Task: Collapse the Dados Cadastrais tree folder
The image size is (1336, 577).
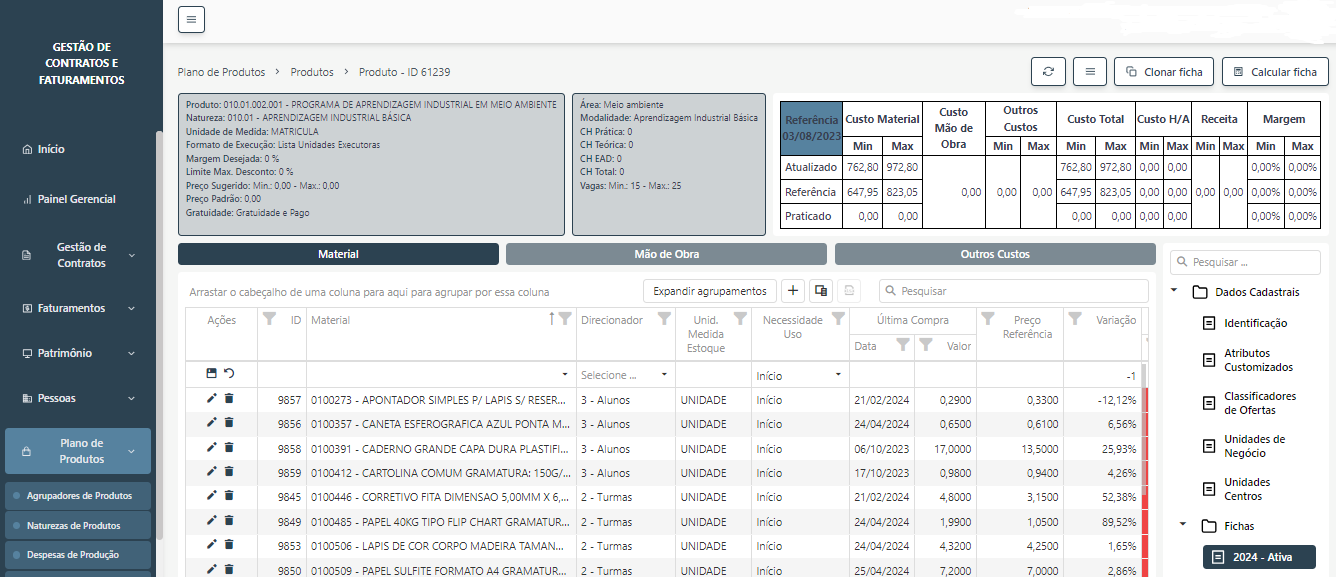Action: click(1175, 292)
